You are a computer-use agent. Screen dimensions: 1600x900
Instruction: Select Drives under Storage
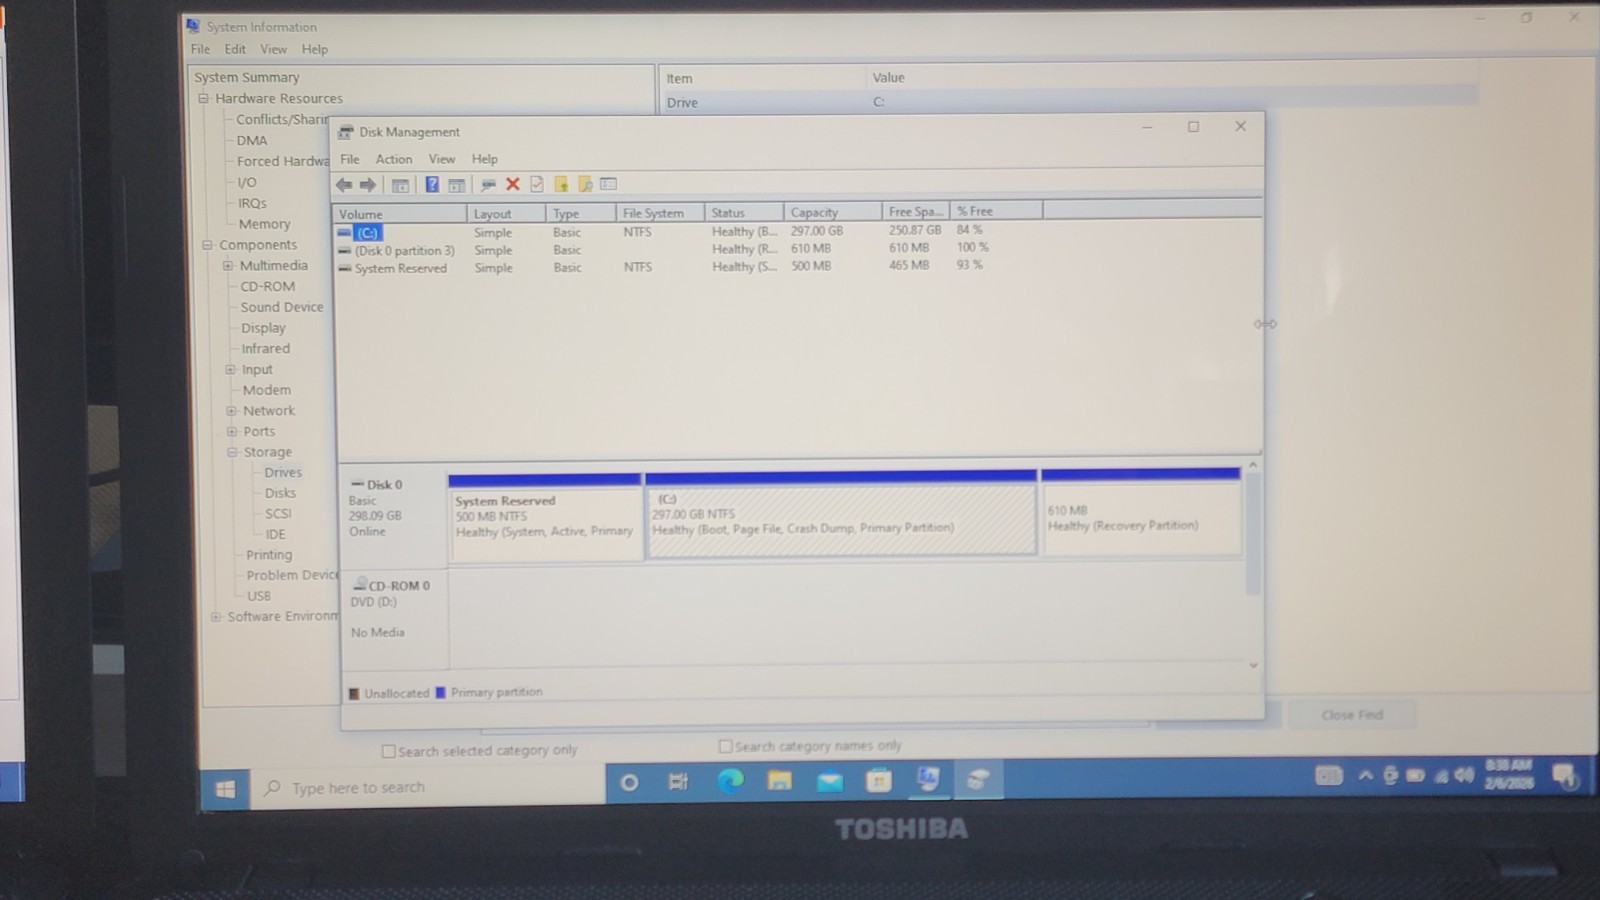tap(283, 473)
